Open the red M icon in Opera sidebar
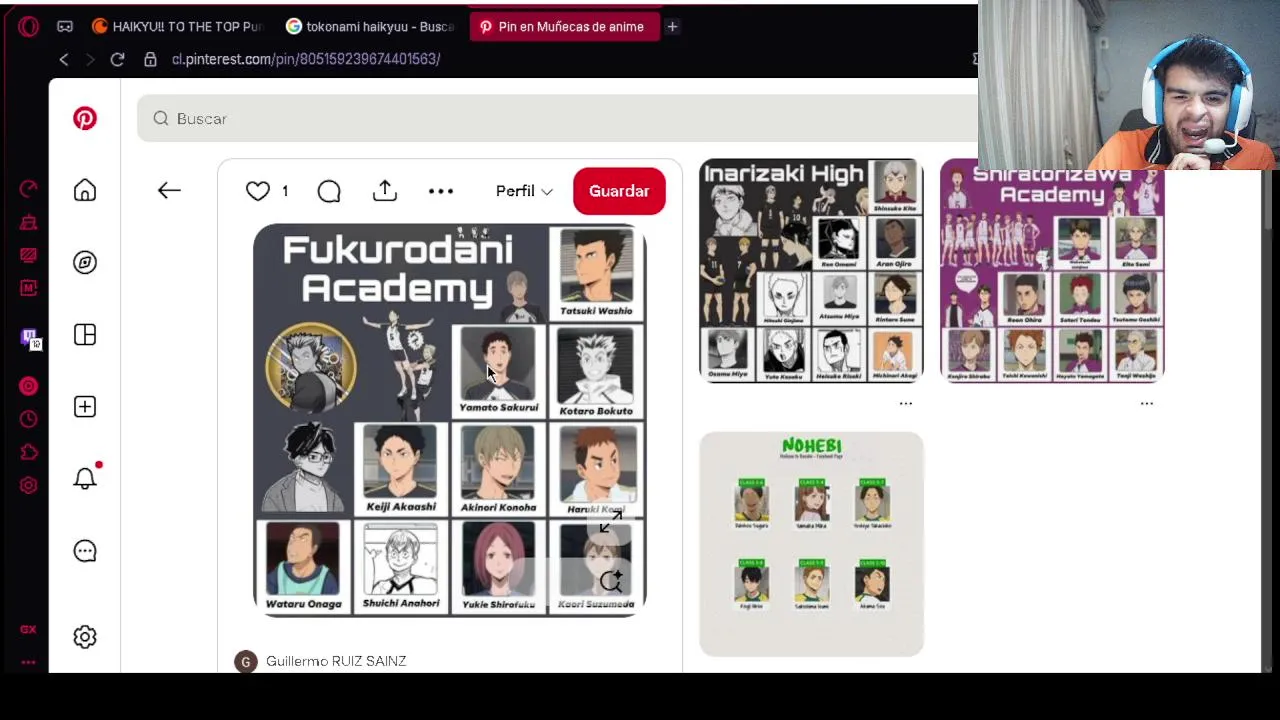The height and width of the screenshot is (720, 1280). 28,288
